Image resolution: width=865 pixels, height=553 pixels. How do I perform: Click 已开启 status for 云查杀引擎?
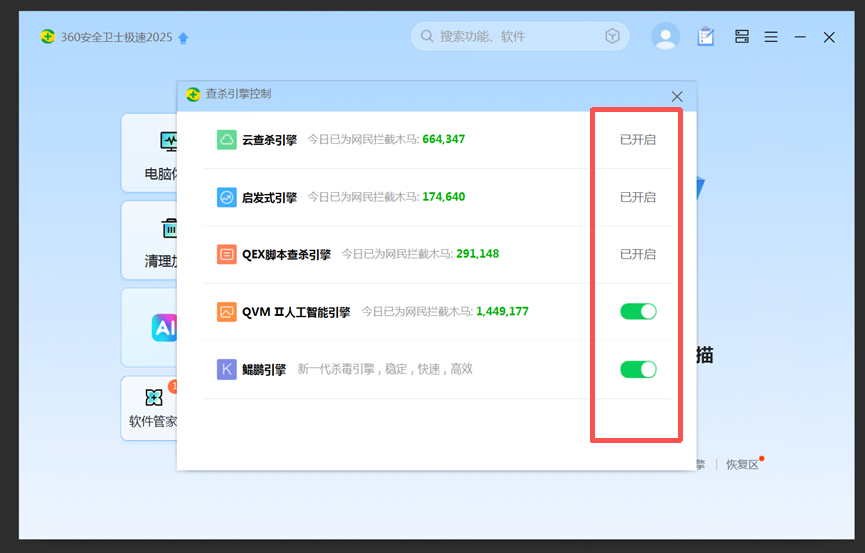pos(637,140)
